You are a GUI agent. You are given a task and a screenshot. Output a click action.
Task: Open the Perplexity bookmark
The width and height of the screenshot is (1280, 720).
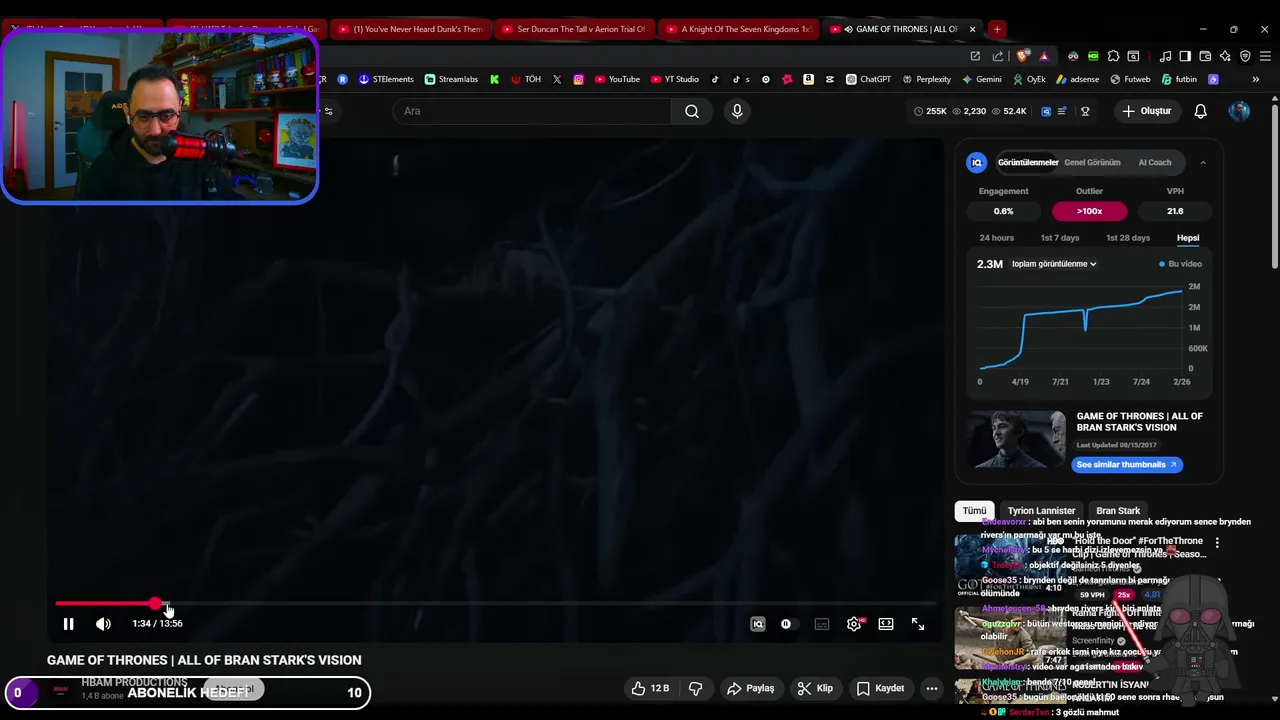926,79
